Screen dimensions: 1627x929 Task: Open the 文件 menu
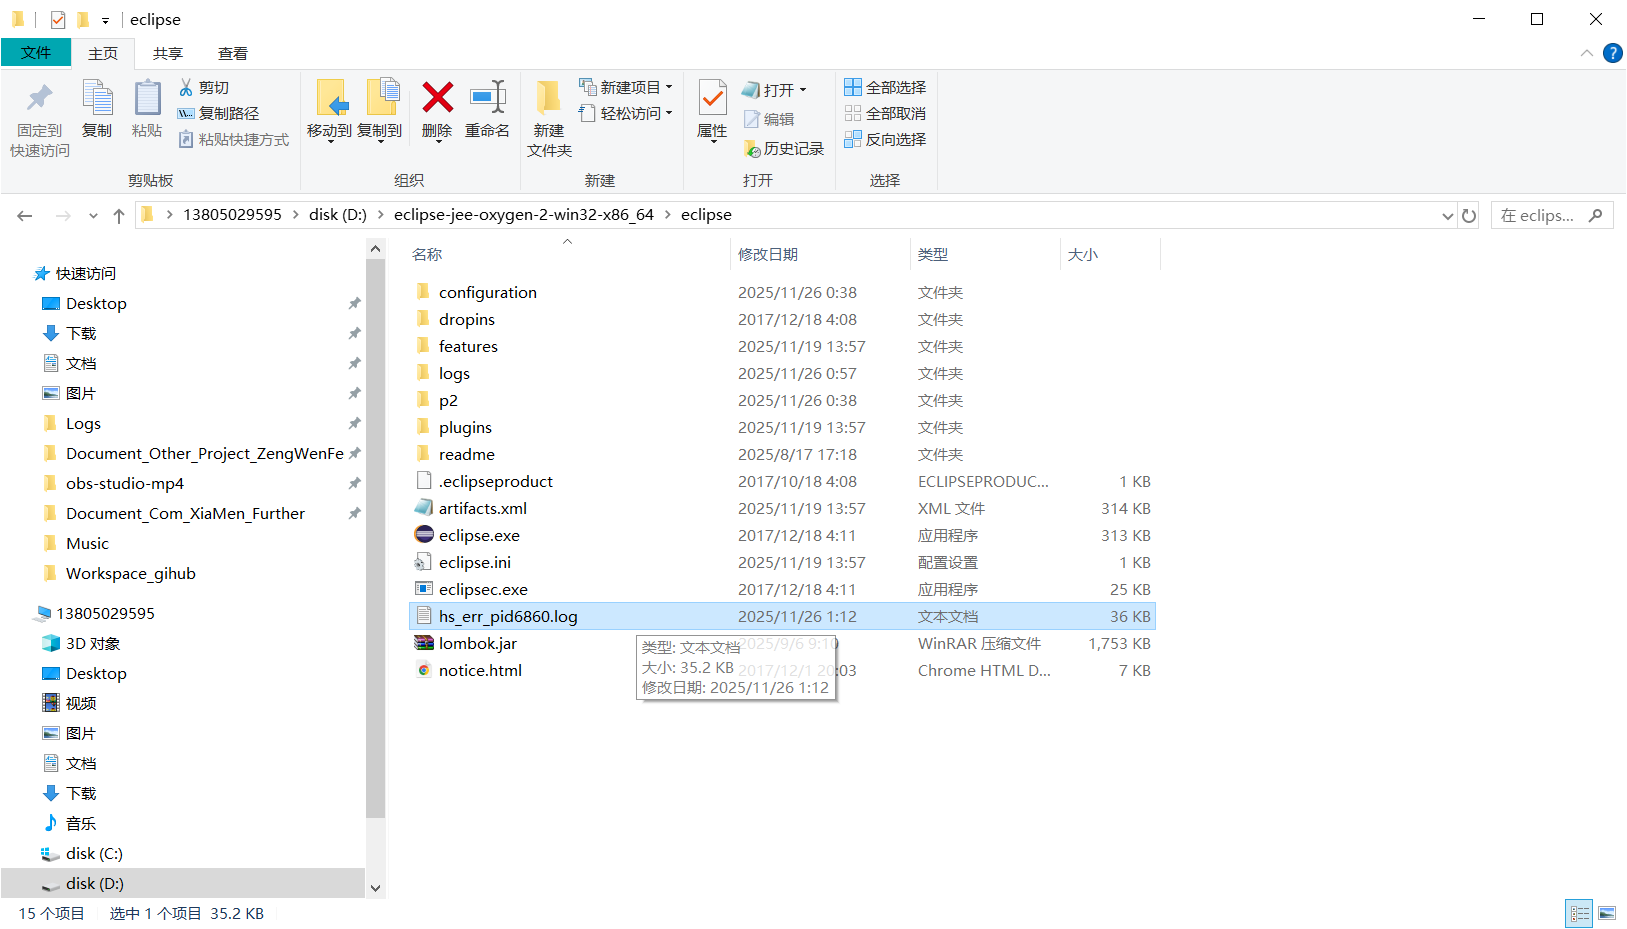[x=36, y=53]
